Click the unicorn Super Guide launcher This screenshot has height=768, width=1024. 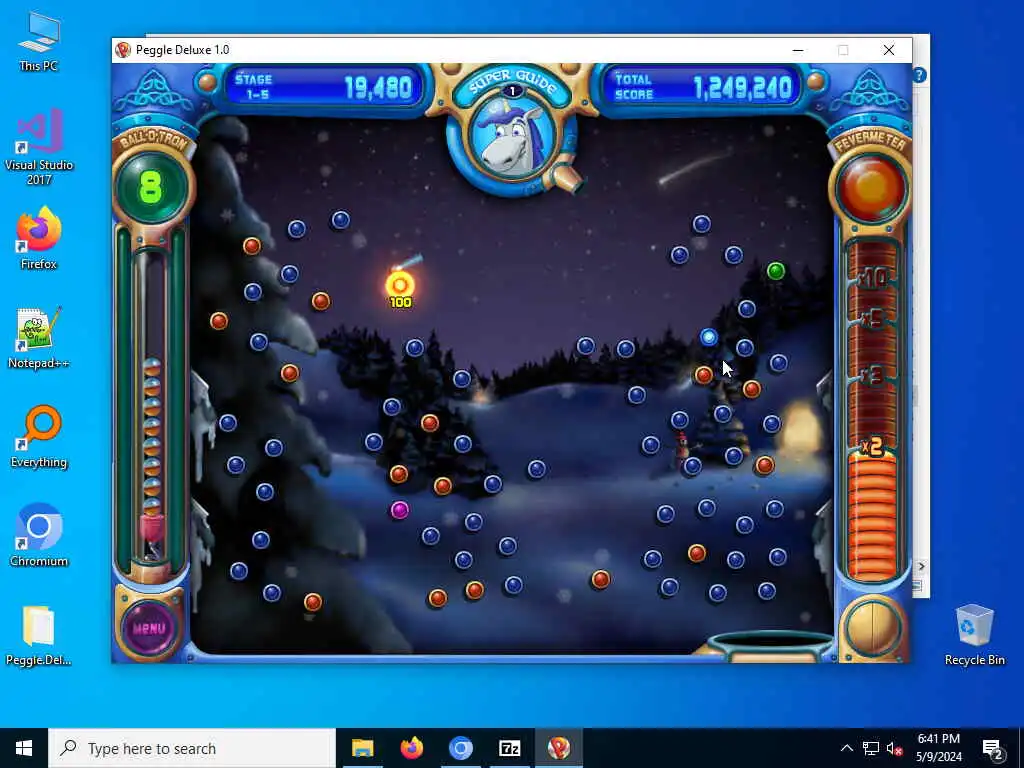(513, 140)
